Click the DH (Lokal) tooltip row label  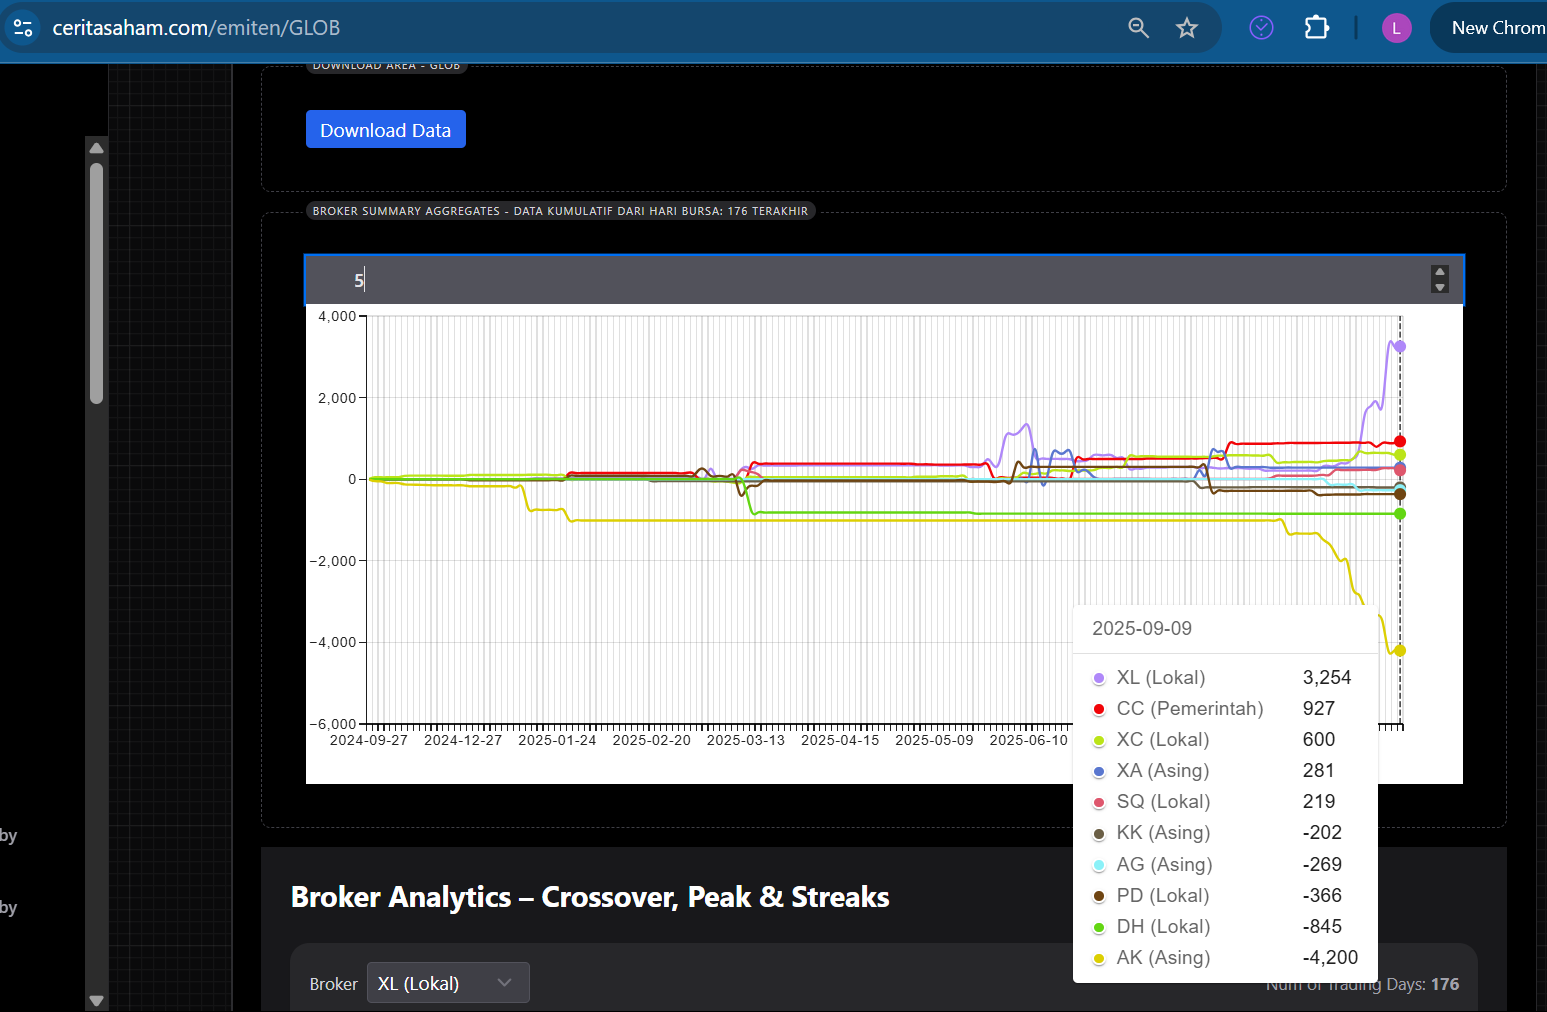click(x=1164, y=926)
